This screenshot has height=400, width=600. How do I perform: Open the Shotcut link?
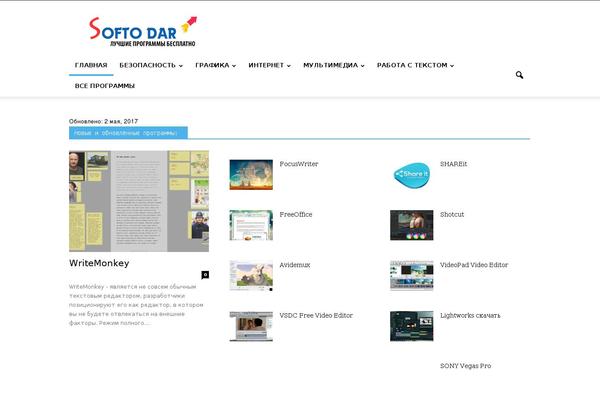click(452, 214)
